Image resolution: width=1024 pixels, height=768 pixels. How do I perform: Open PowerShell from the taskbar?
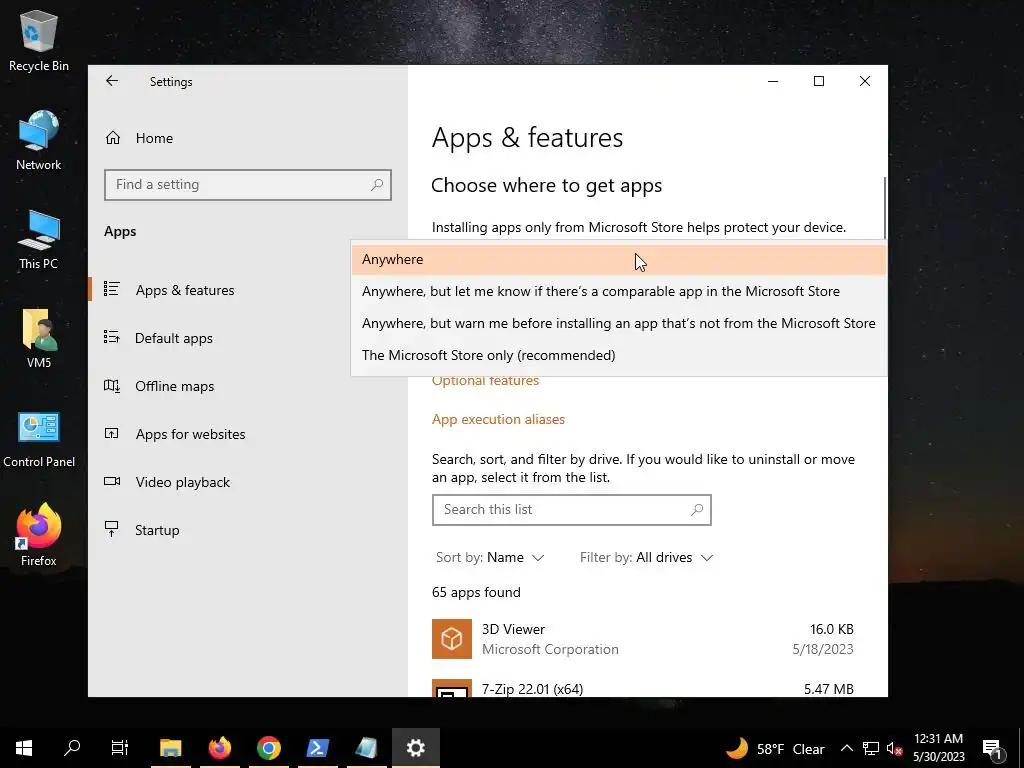coord(317,748)
